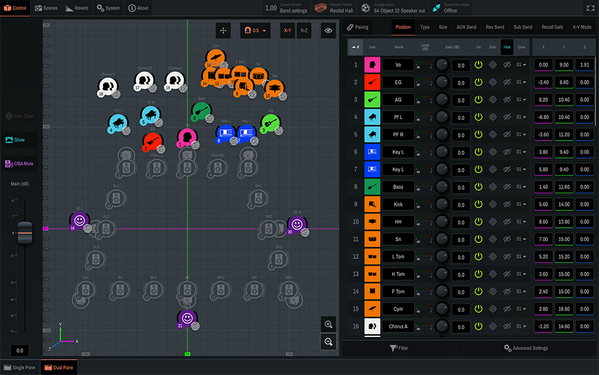Click the pink Vo icon in row 1
This screenshot has height=375, width=600.
[x=372, y=65]
